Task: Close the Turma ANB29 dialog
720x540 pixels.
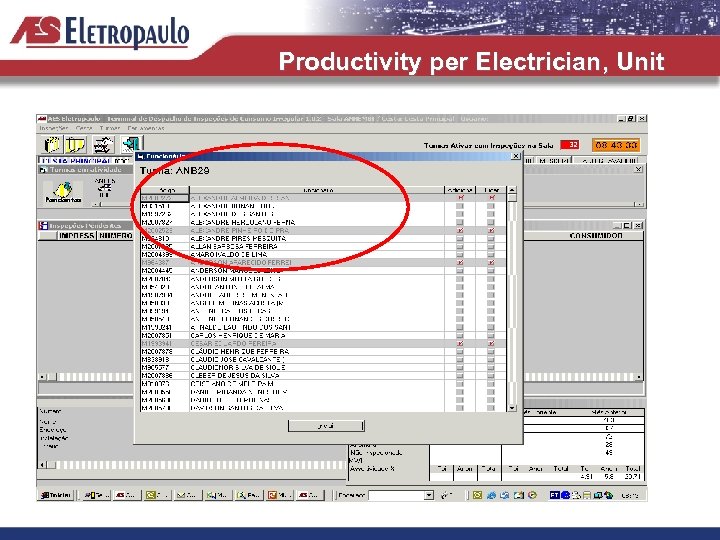Action: tap(516, 156)
